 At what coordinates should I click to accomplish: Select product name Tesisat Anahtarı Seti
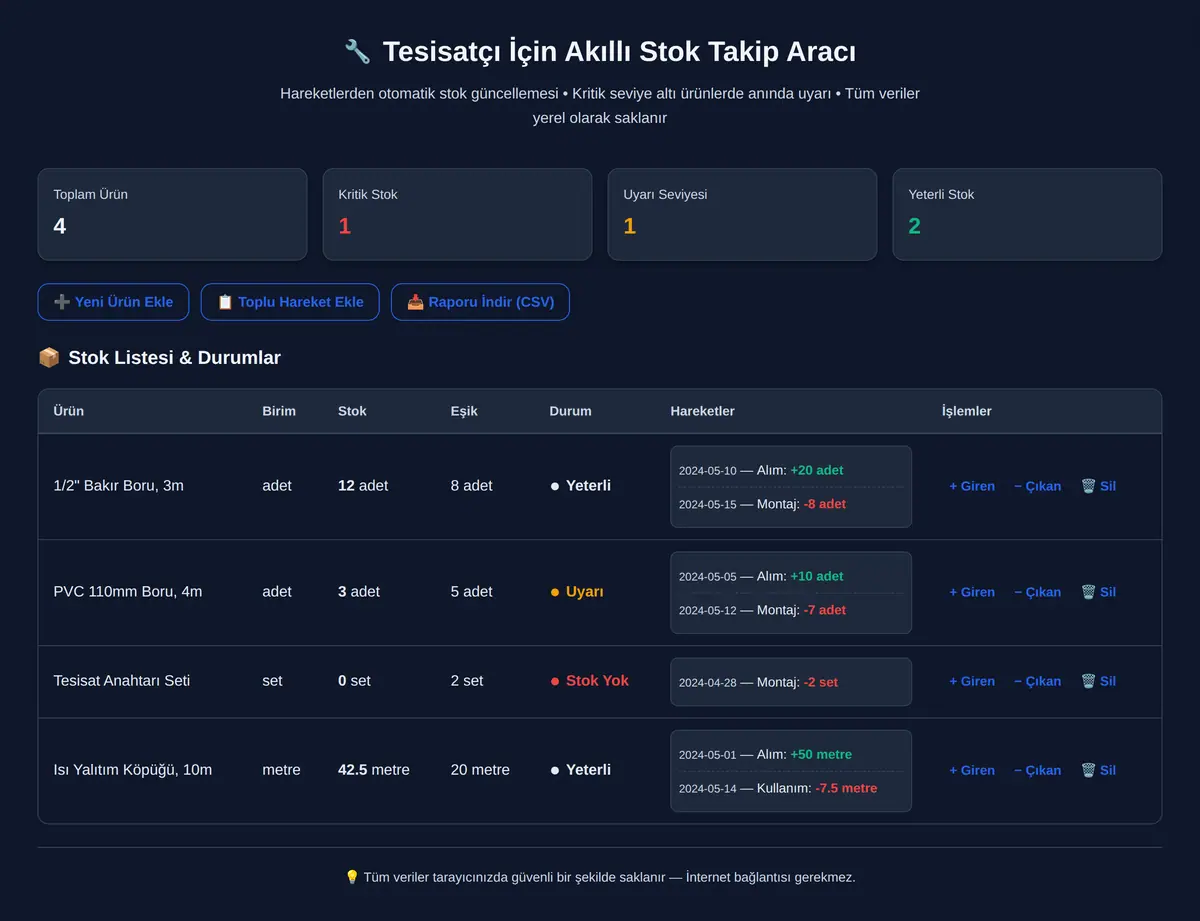point(121,681)
